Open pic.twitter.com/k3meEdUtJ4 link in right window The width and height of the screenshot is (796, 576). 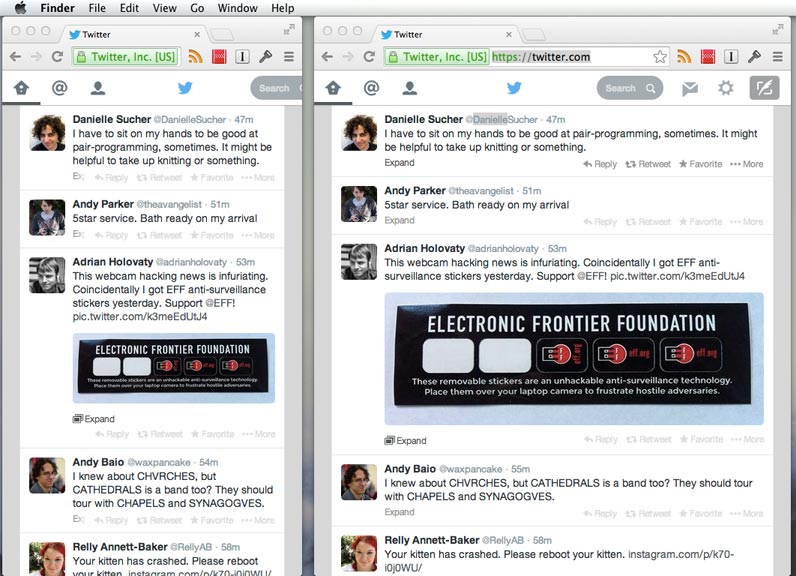[x=677, y=276]
